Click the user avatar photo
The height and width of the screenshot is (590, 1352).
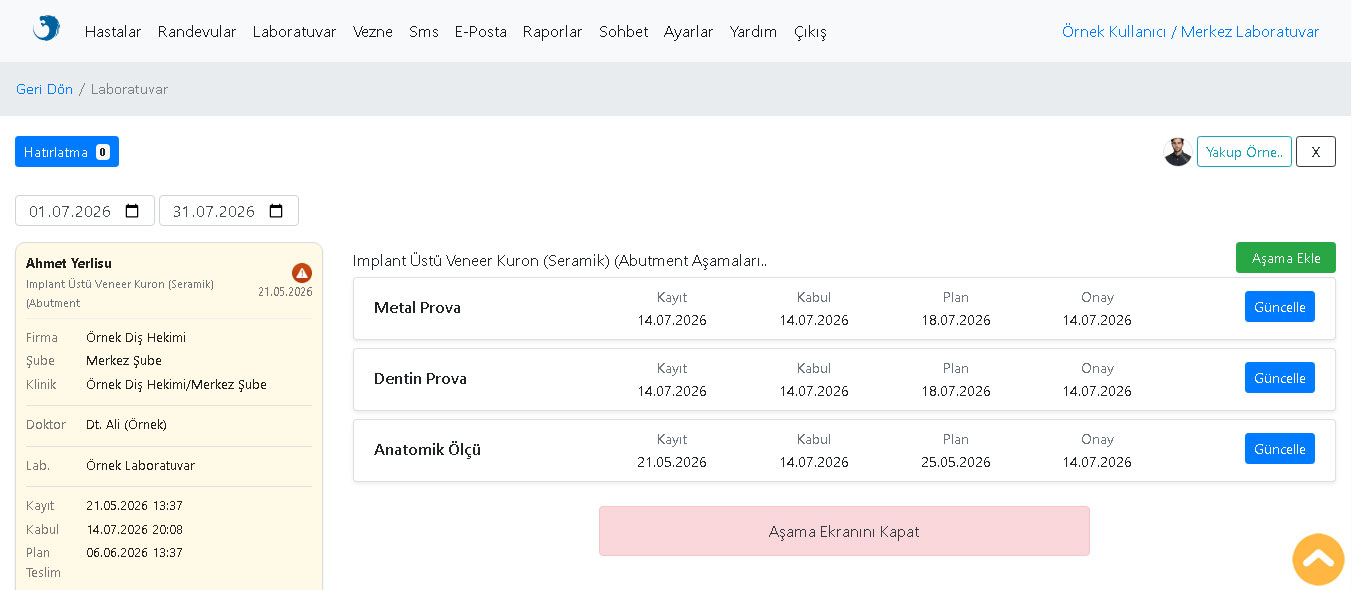tap(1178, 152)
